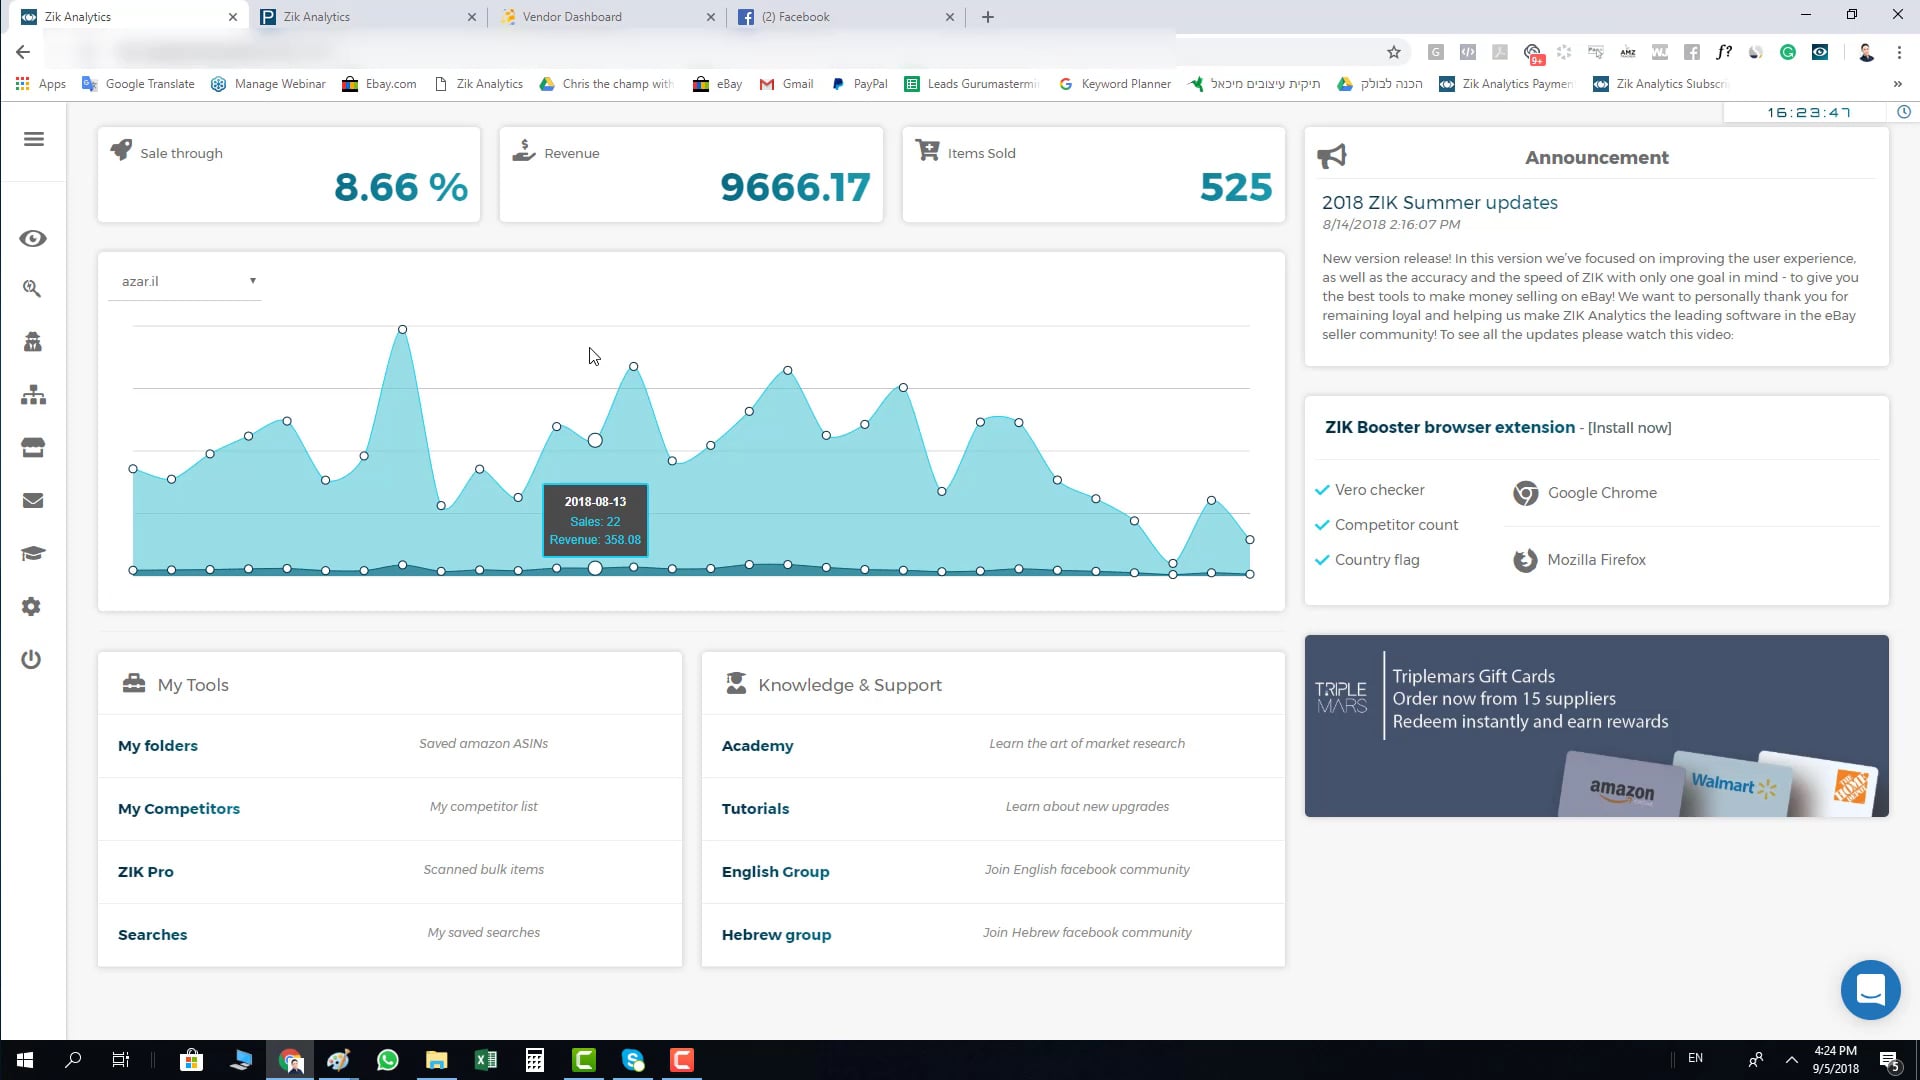Switch to the Vendor Dashboard tab
The image size is (1920, 1080).
click(608, 17)
